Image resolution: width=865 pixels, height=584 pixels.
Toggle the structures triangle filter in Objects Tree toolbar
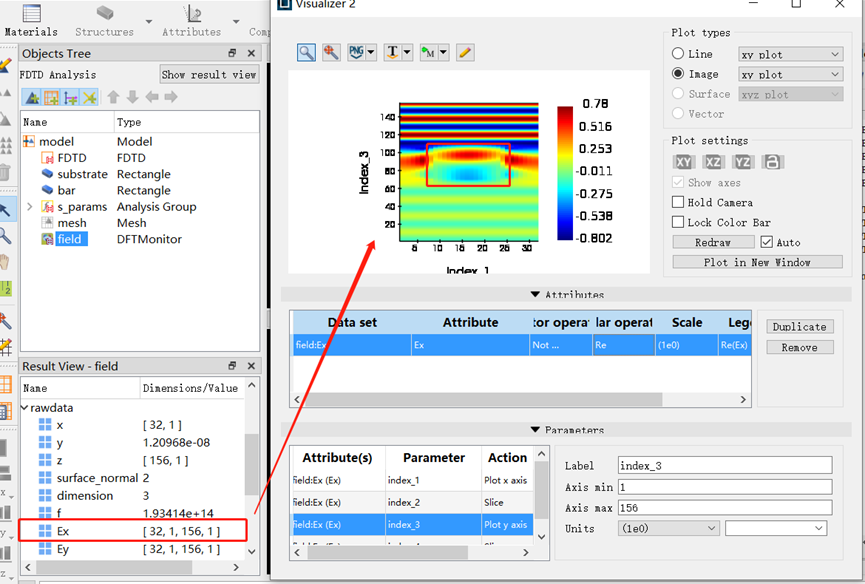click(33, 98)
